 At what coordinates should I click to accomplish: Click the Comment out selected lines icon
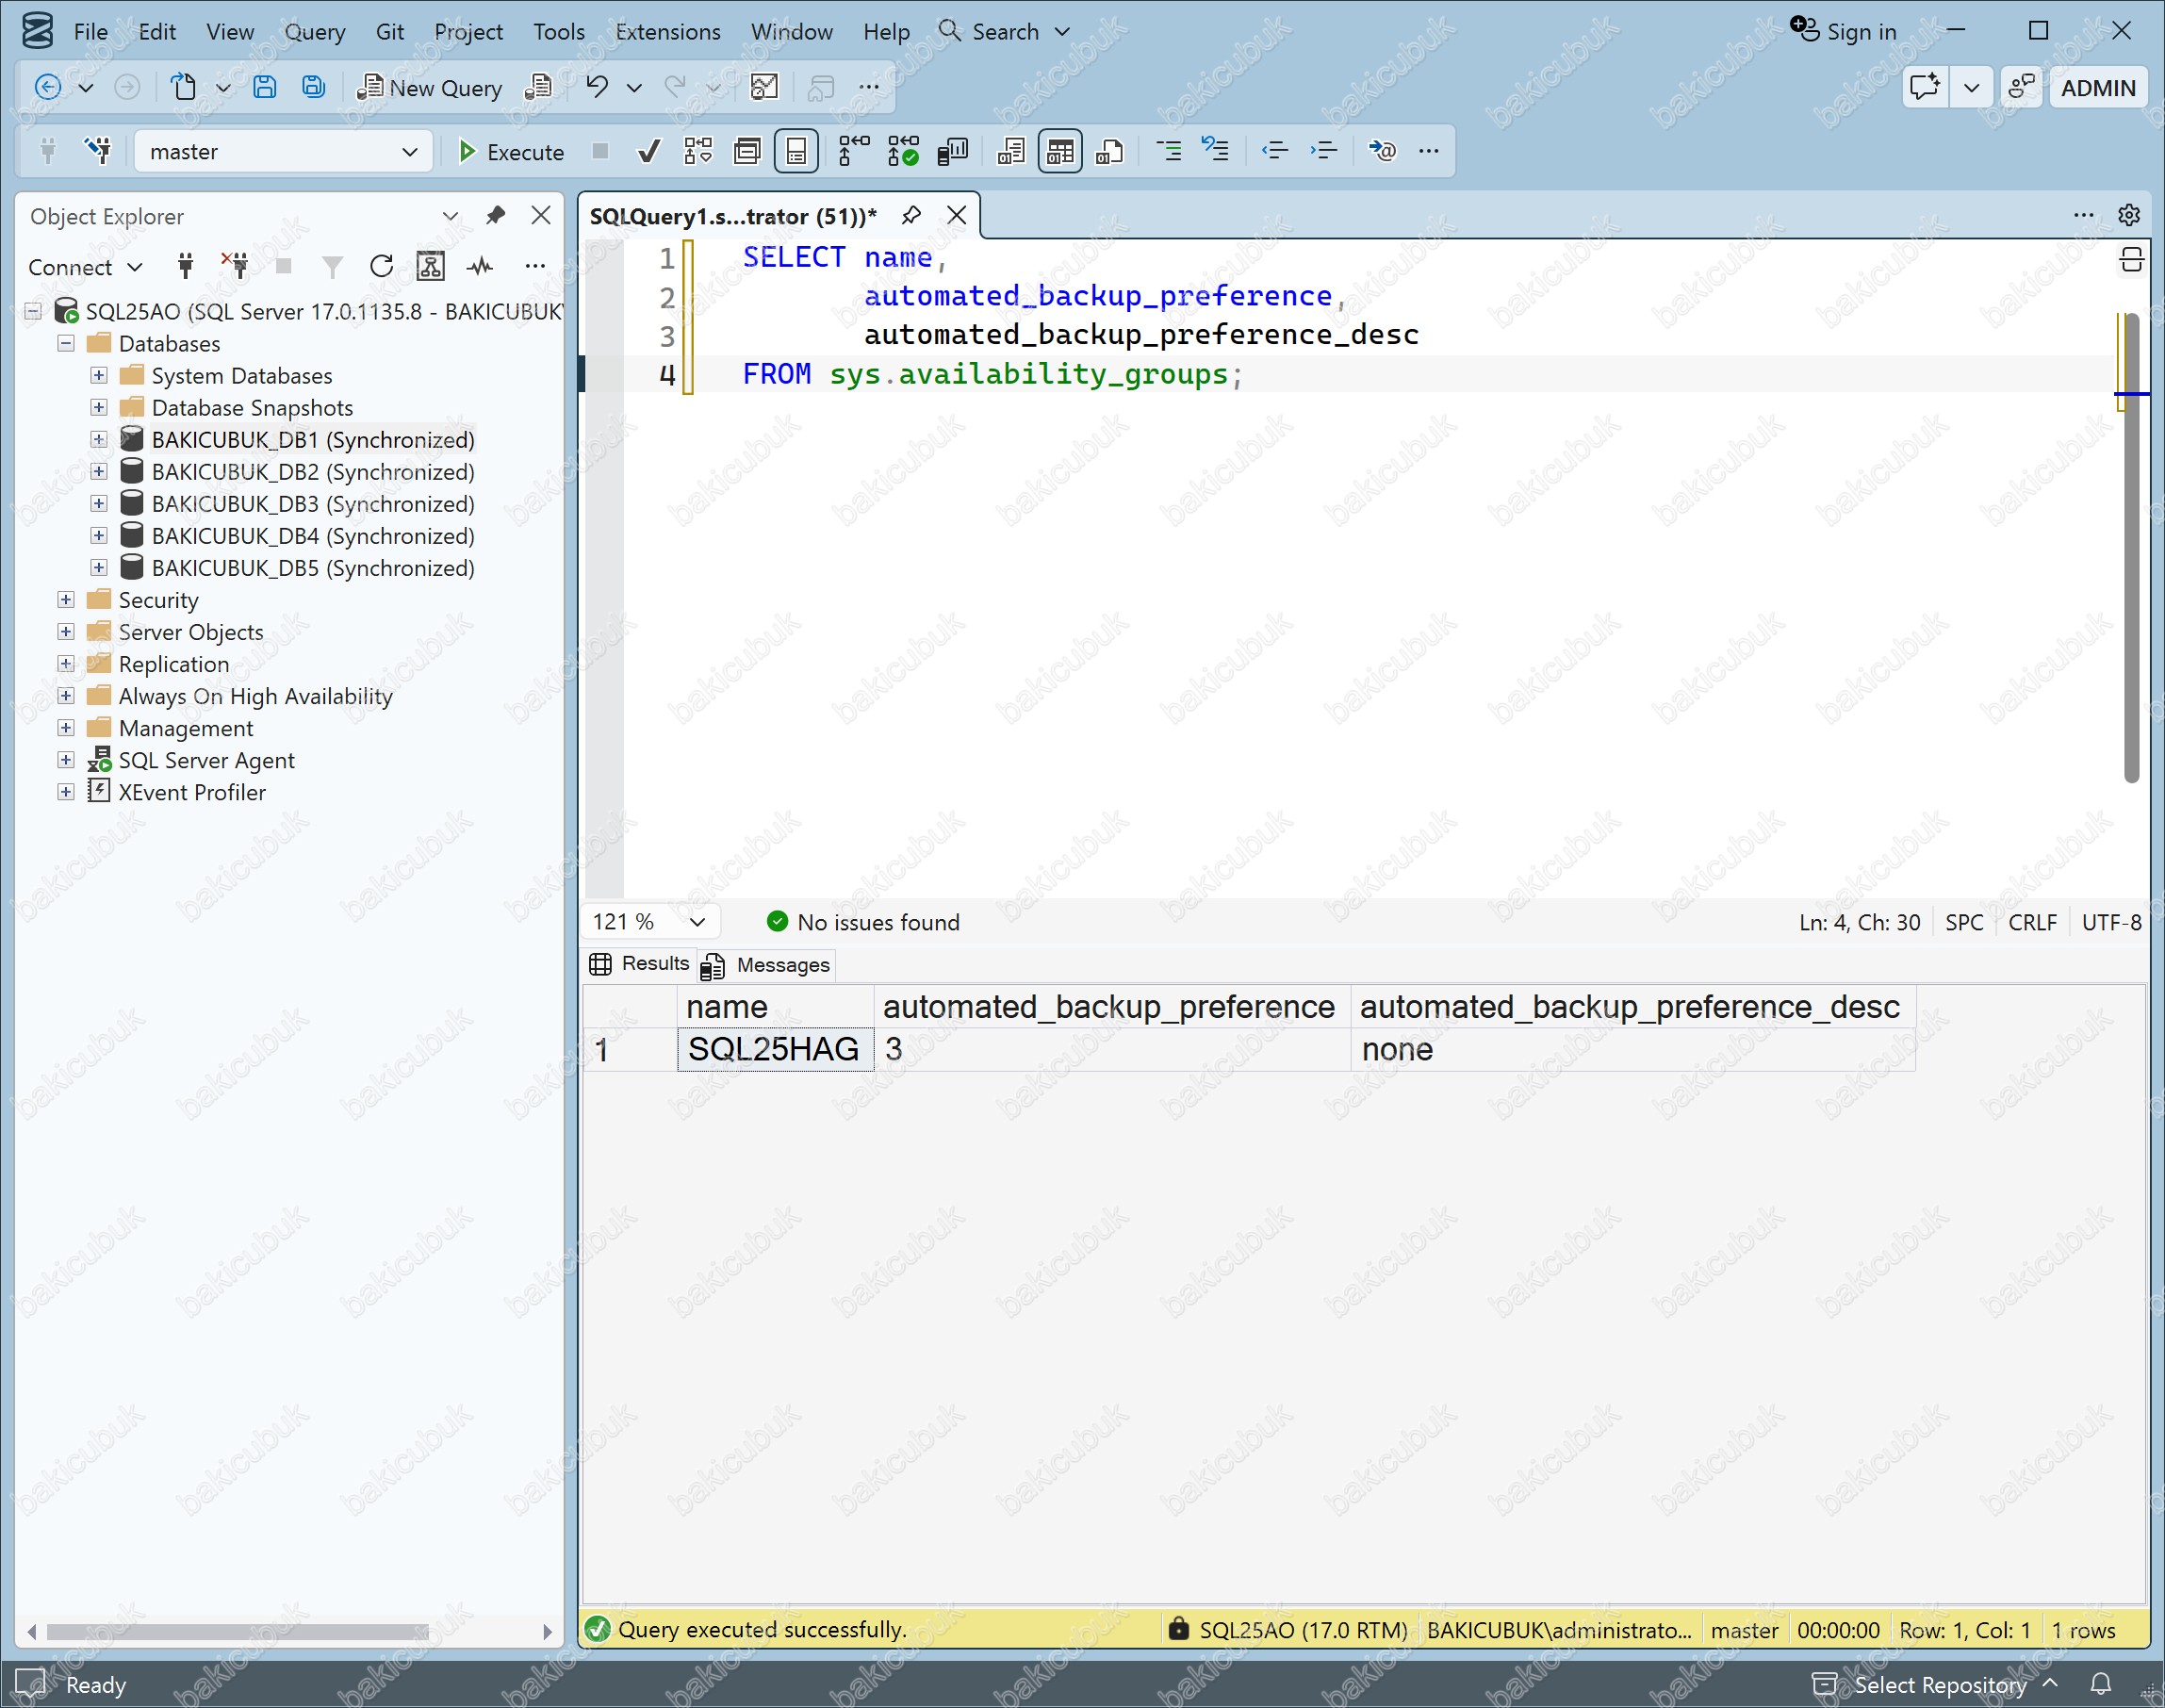(1168, 152)
